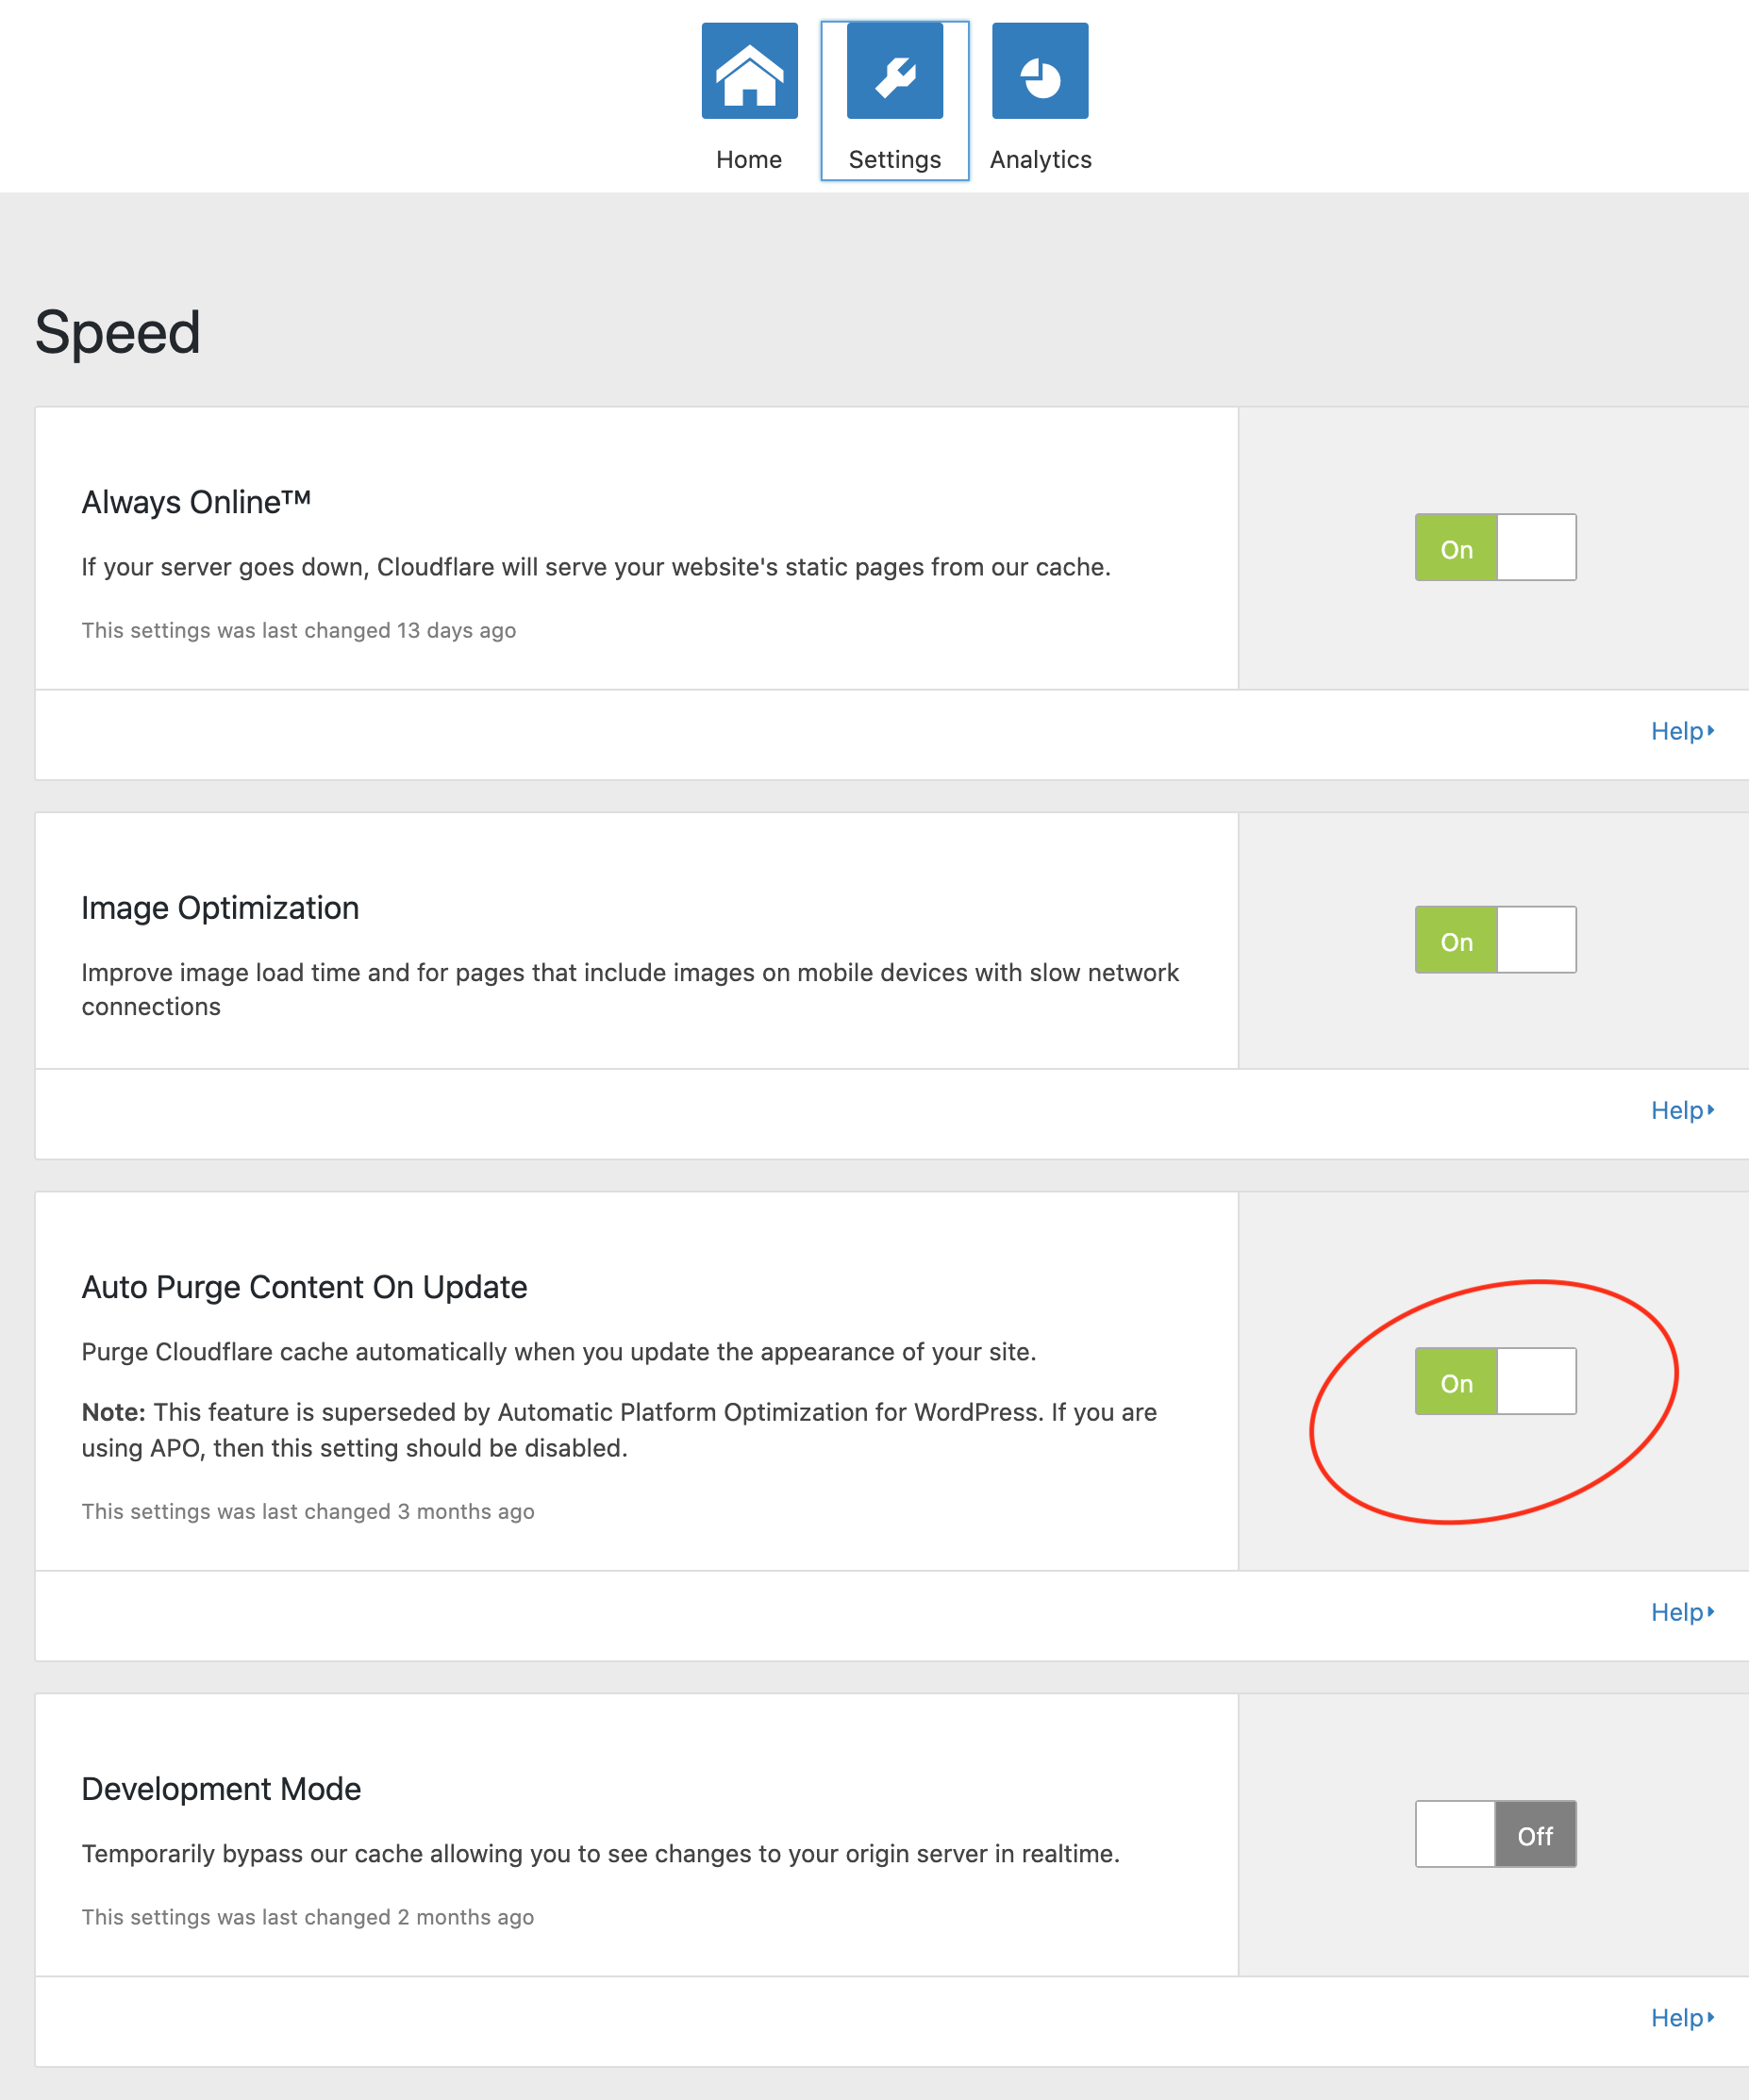The height and width of the screenshot is (2100, 1749).
Task: Click the APO note paragraph text
Action: 619,1430
